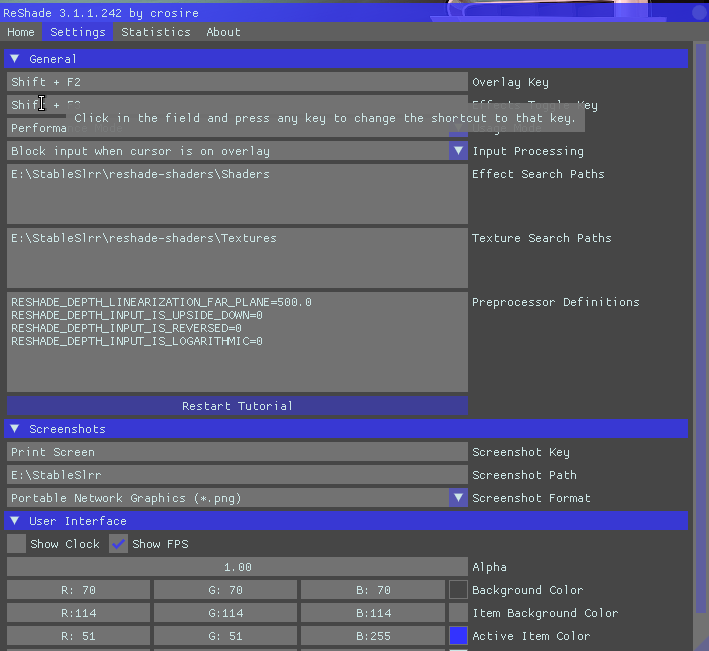The image size is (709, 651).
Task: Click the Restart Tutorial button
Action: pos(237,406)
